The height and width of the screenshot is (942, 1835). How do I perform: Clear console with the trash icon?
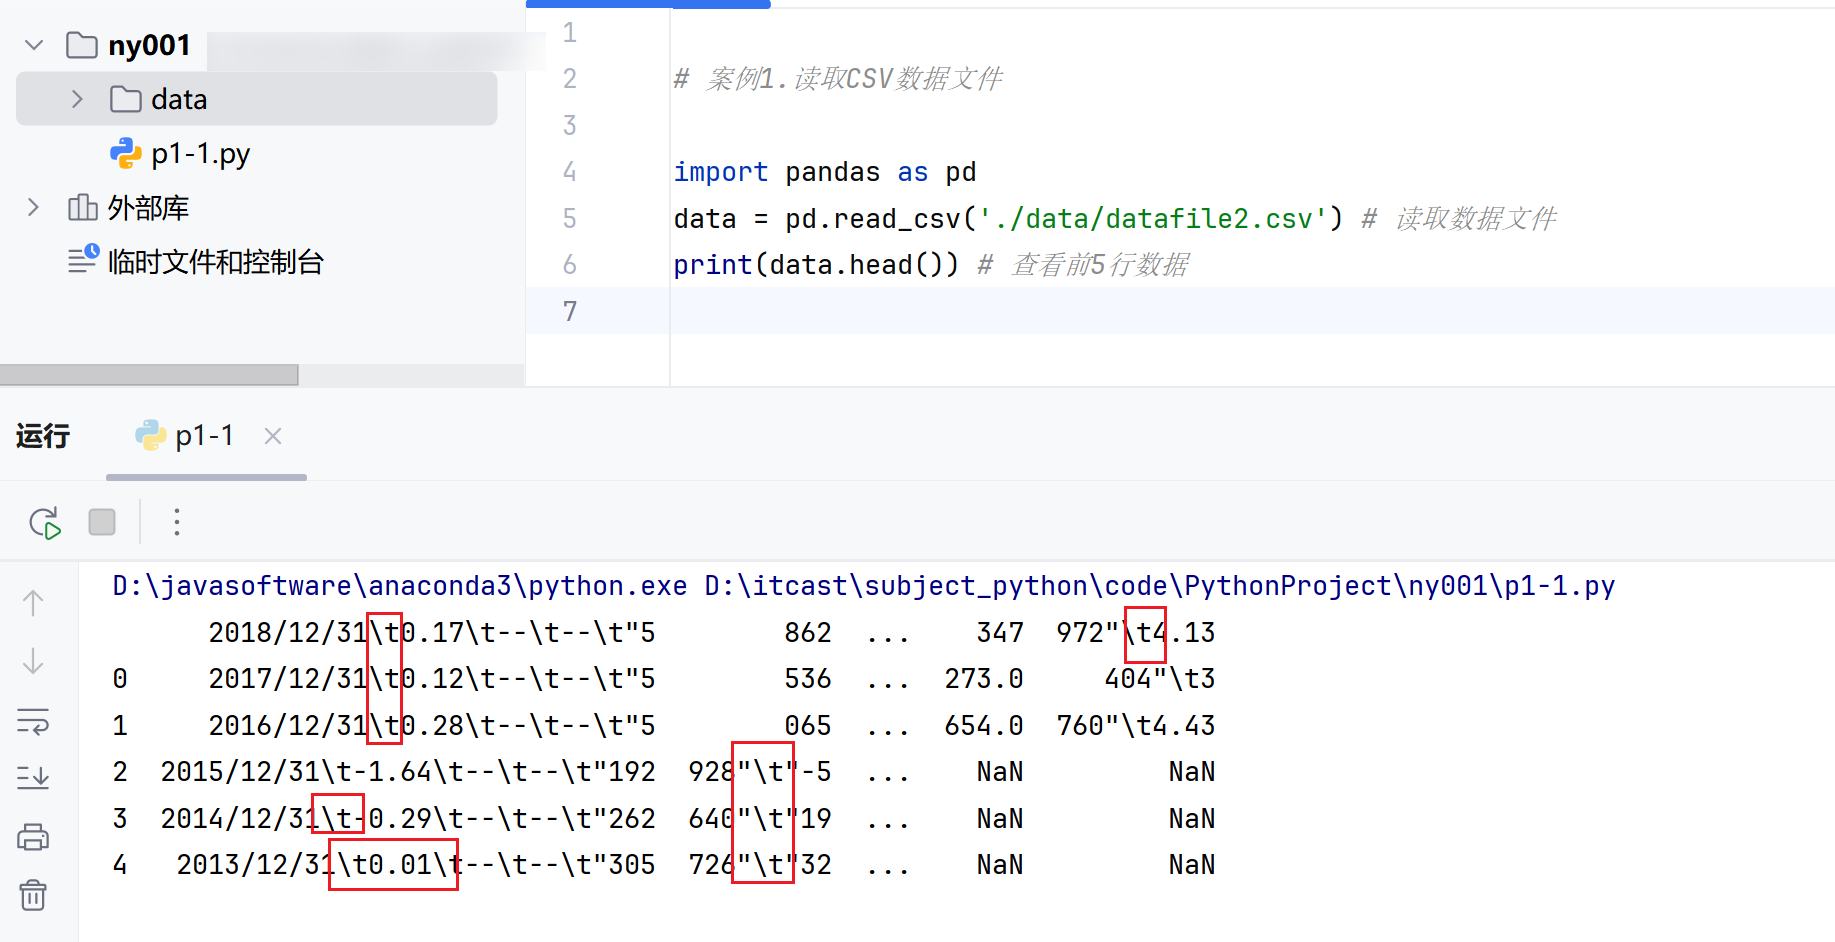(33, 895)
